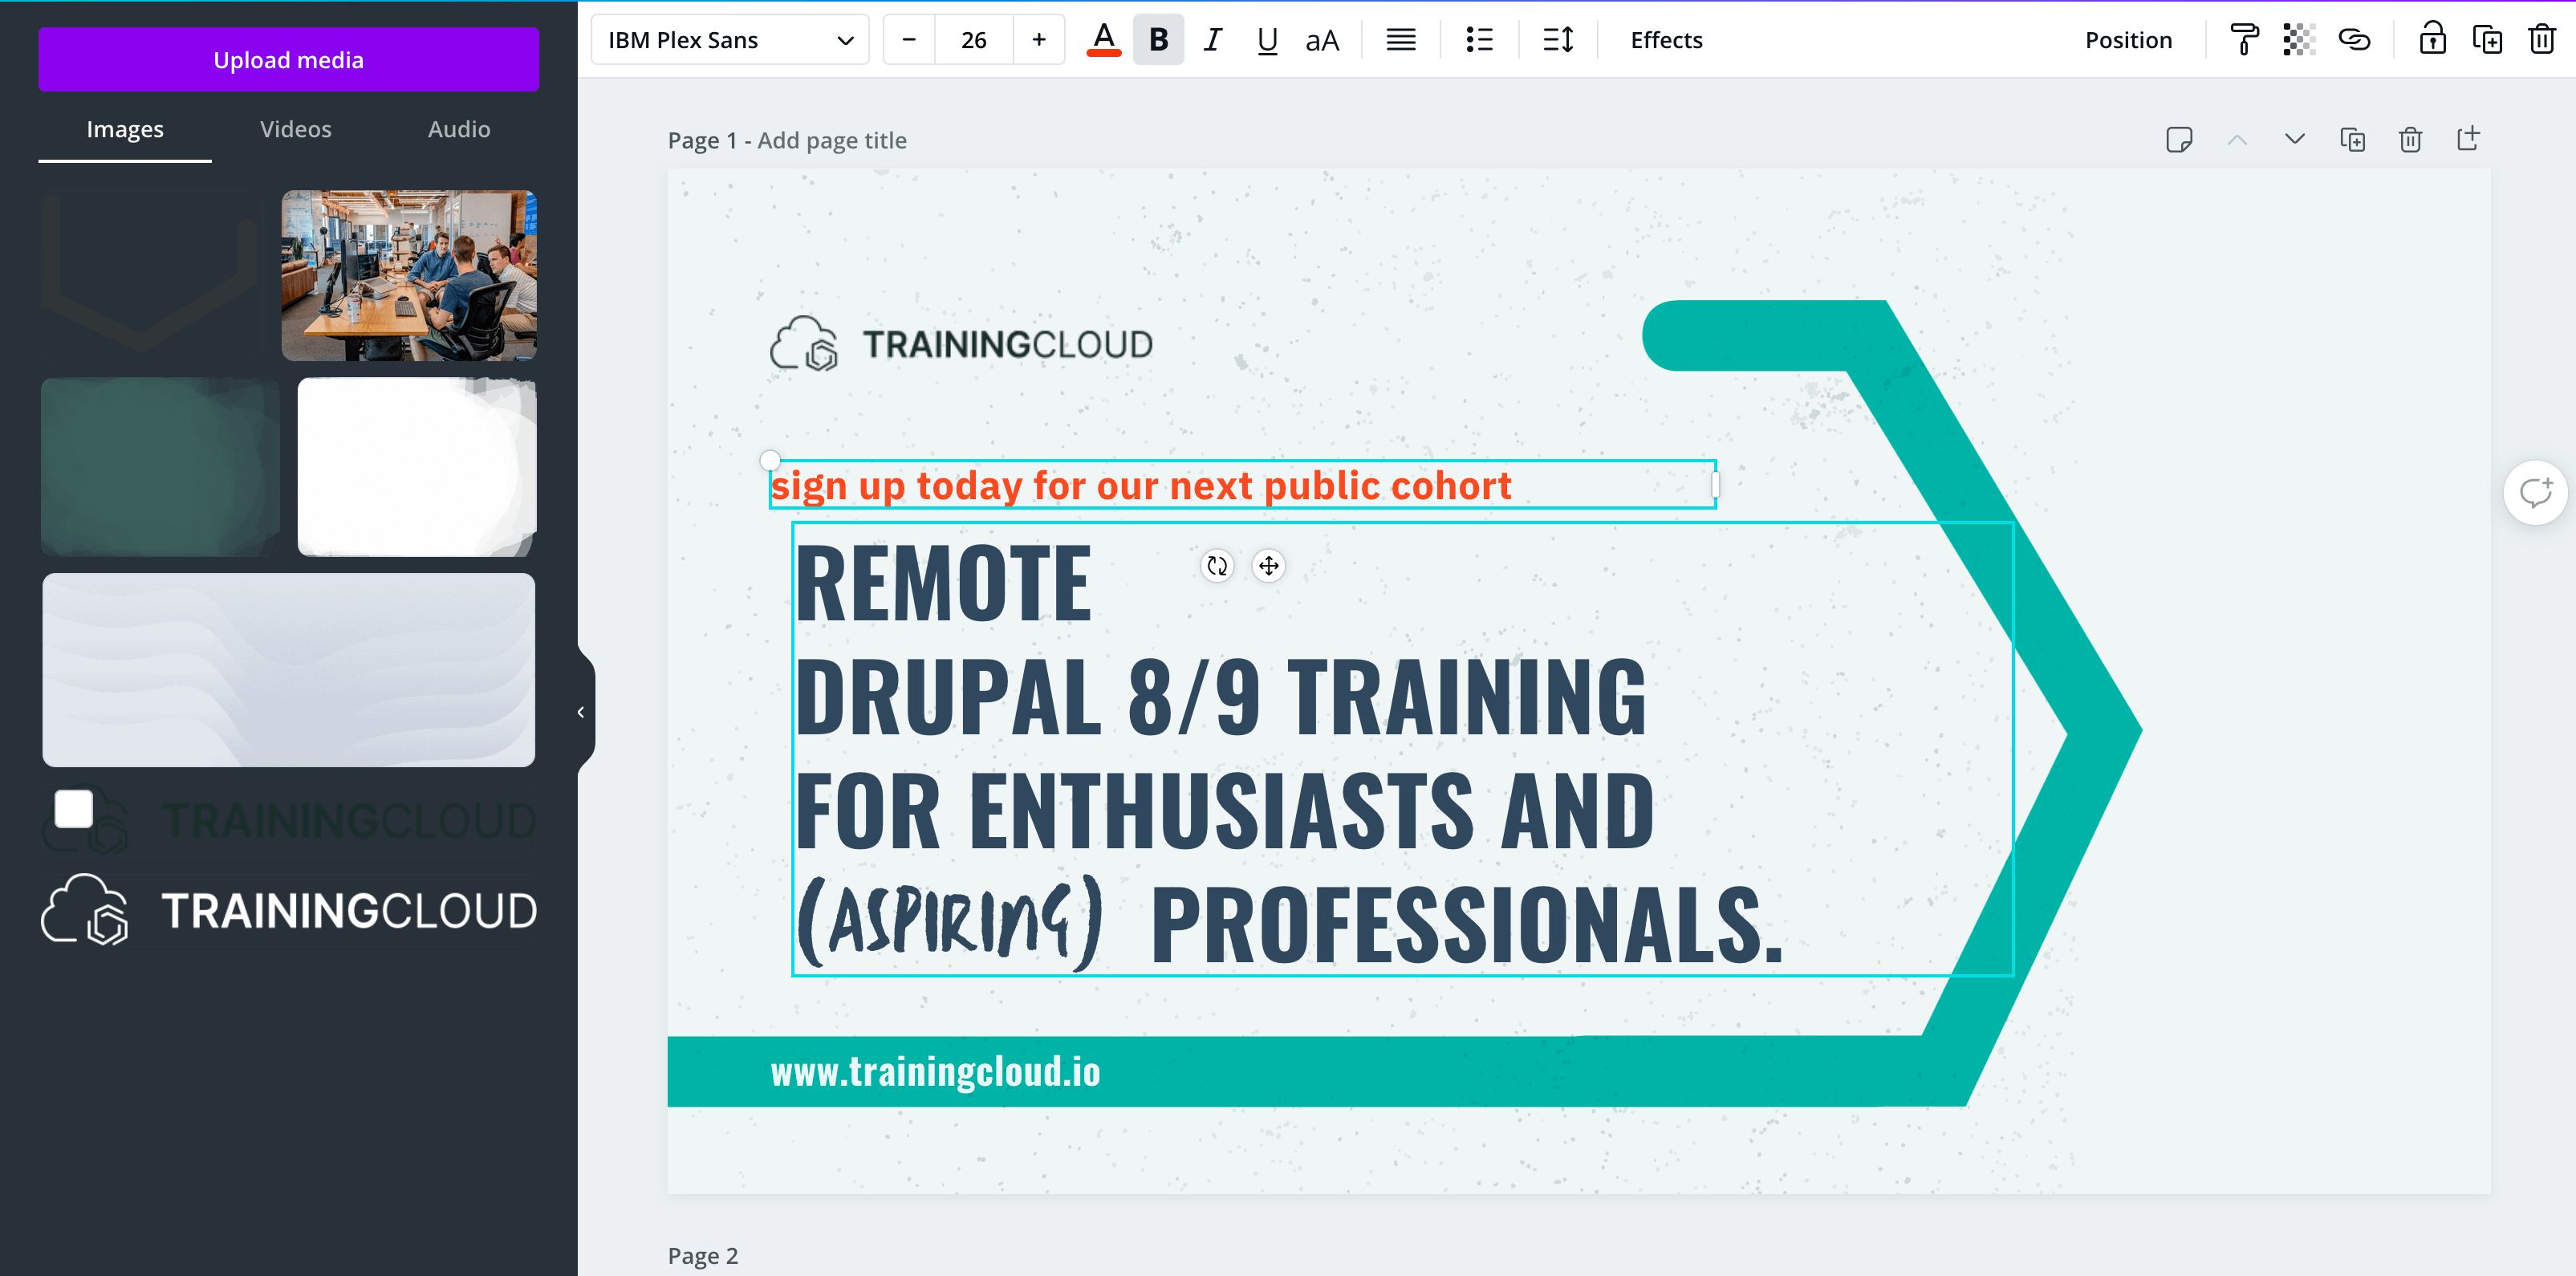Image resolution: width=2576 pixels, height=1276 pixels.
Task: Open line spacing options
Action: coord(1558,40)
